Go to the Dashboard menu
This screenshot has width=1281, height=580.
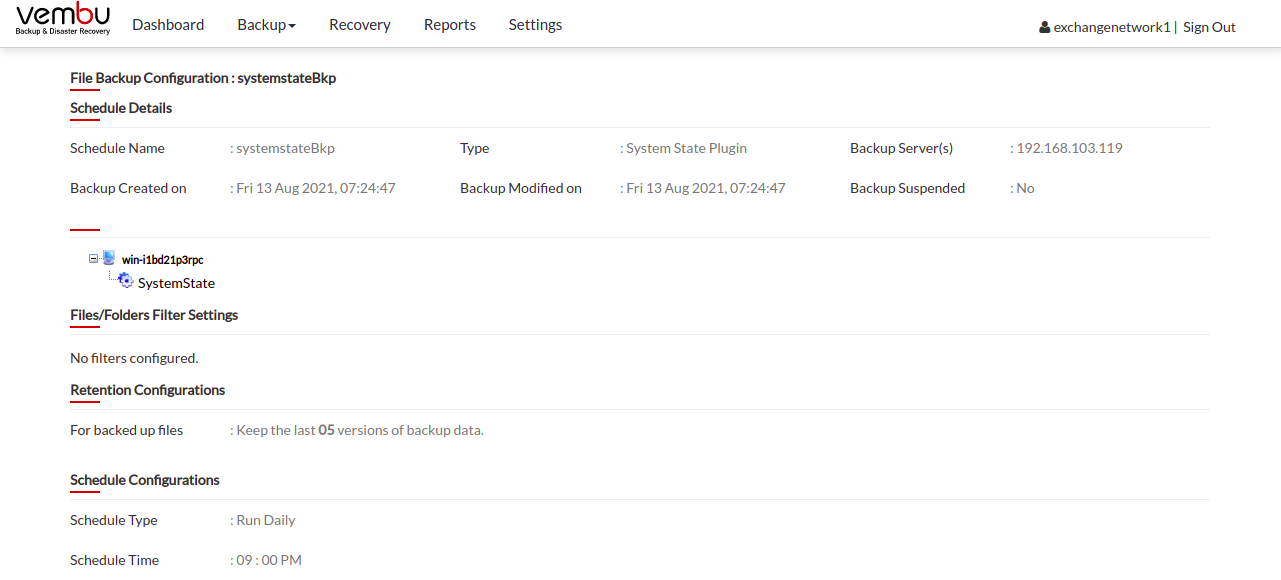[x=168, y=25]
